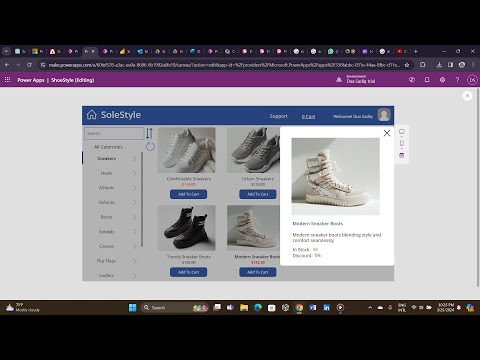Select the Boots category
Screen dimensions: 480x360
point(106,217)
